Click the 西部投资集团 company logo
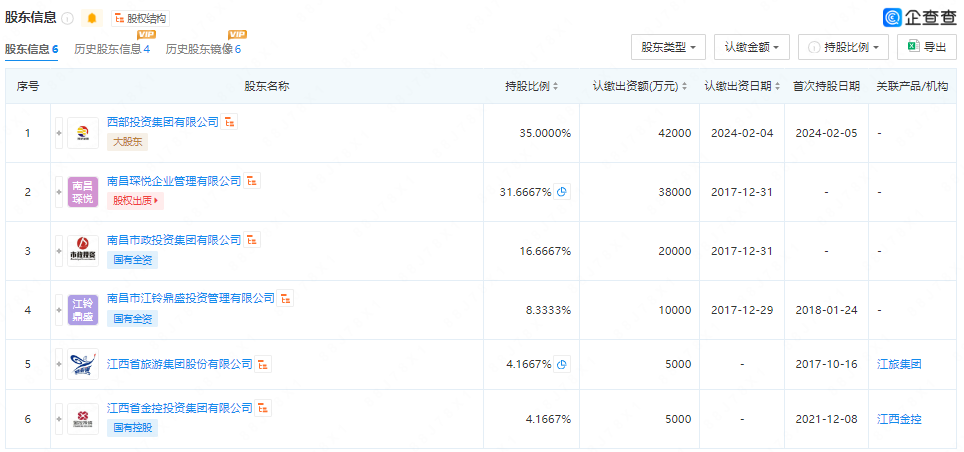The image size is (964, 452). click(83, 133)
